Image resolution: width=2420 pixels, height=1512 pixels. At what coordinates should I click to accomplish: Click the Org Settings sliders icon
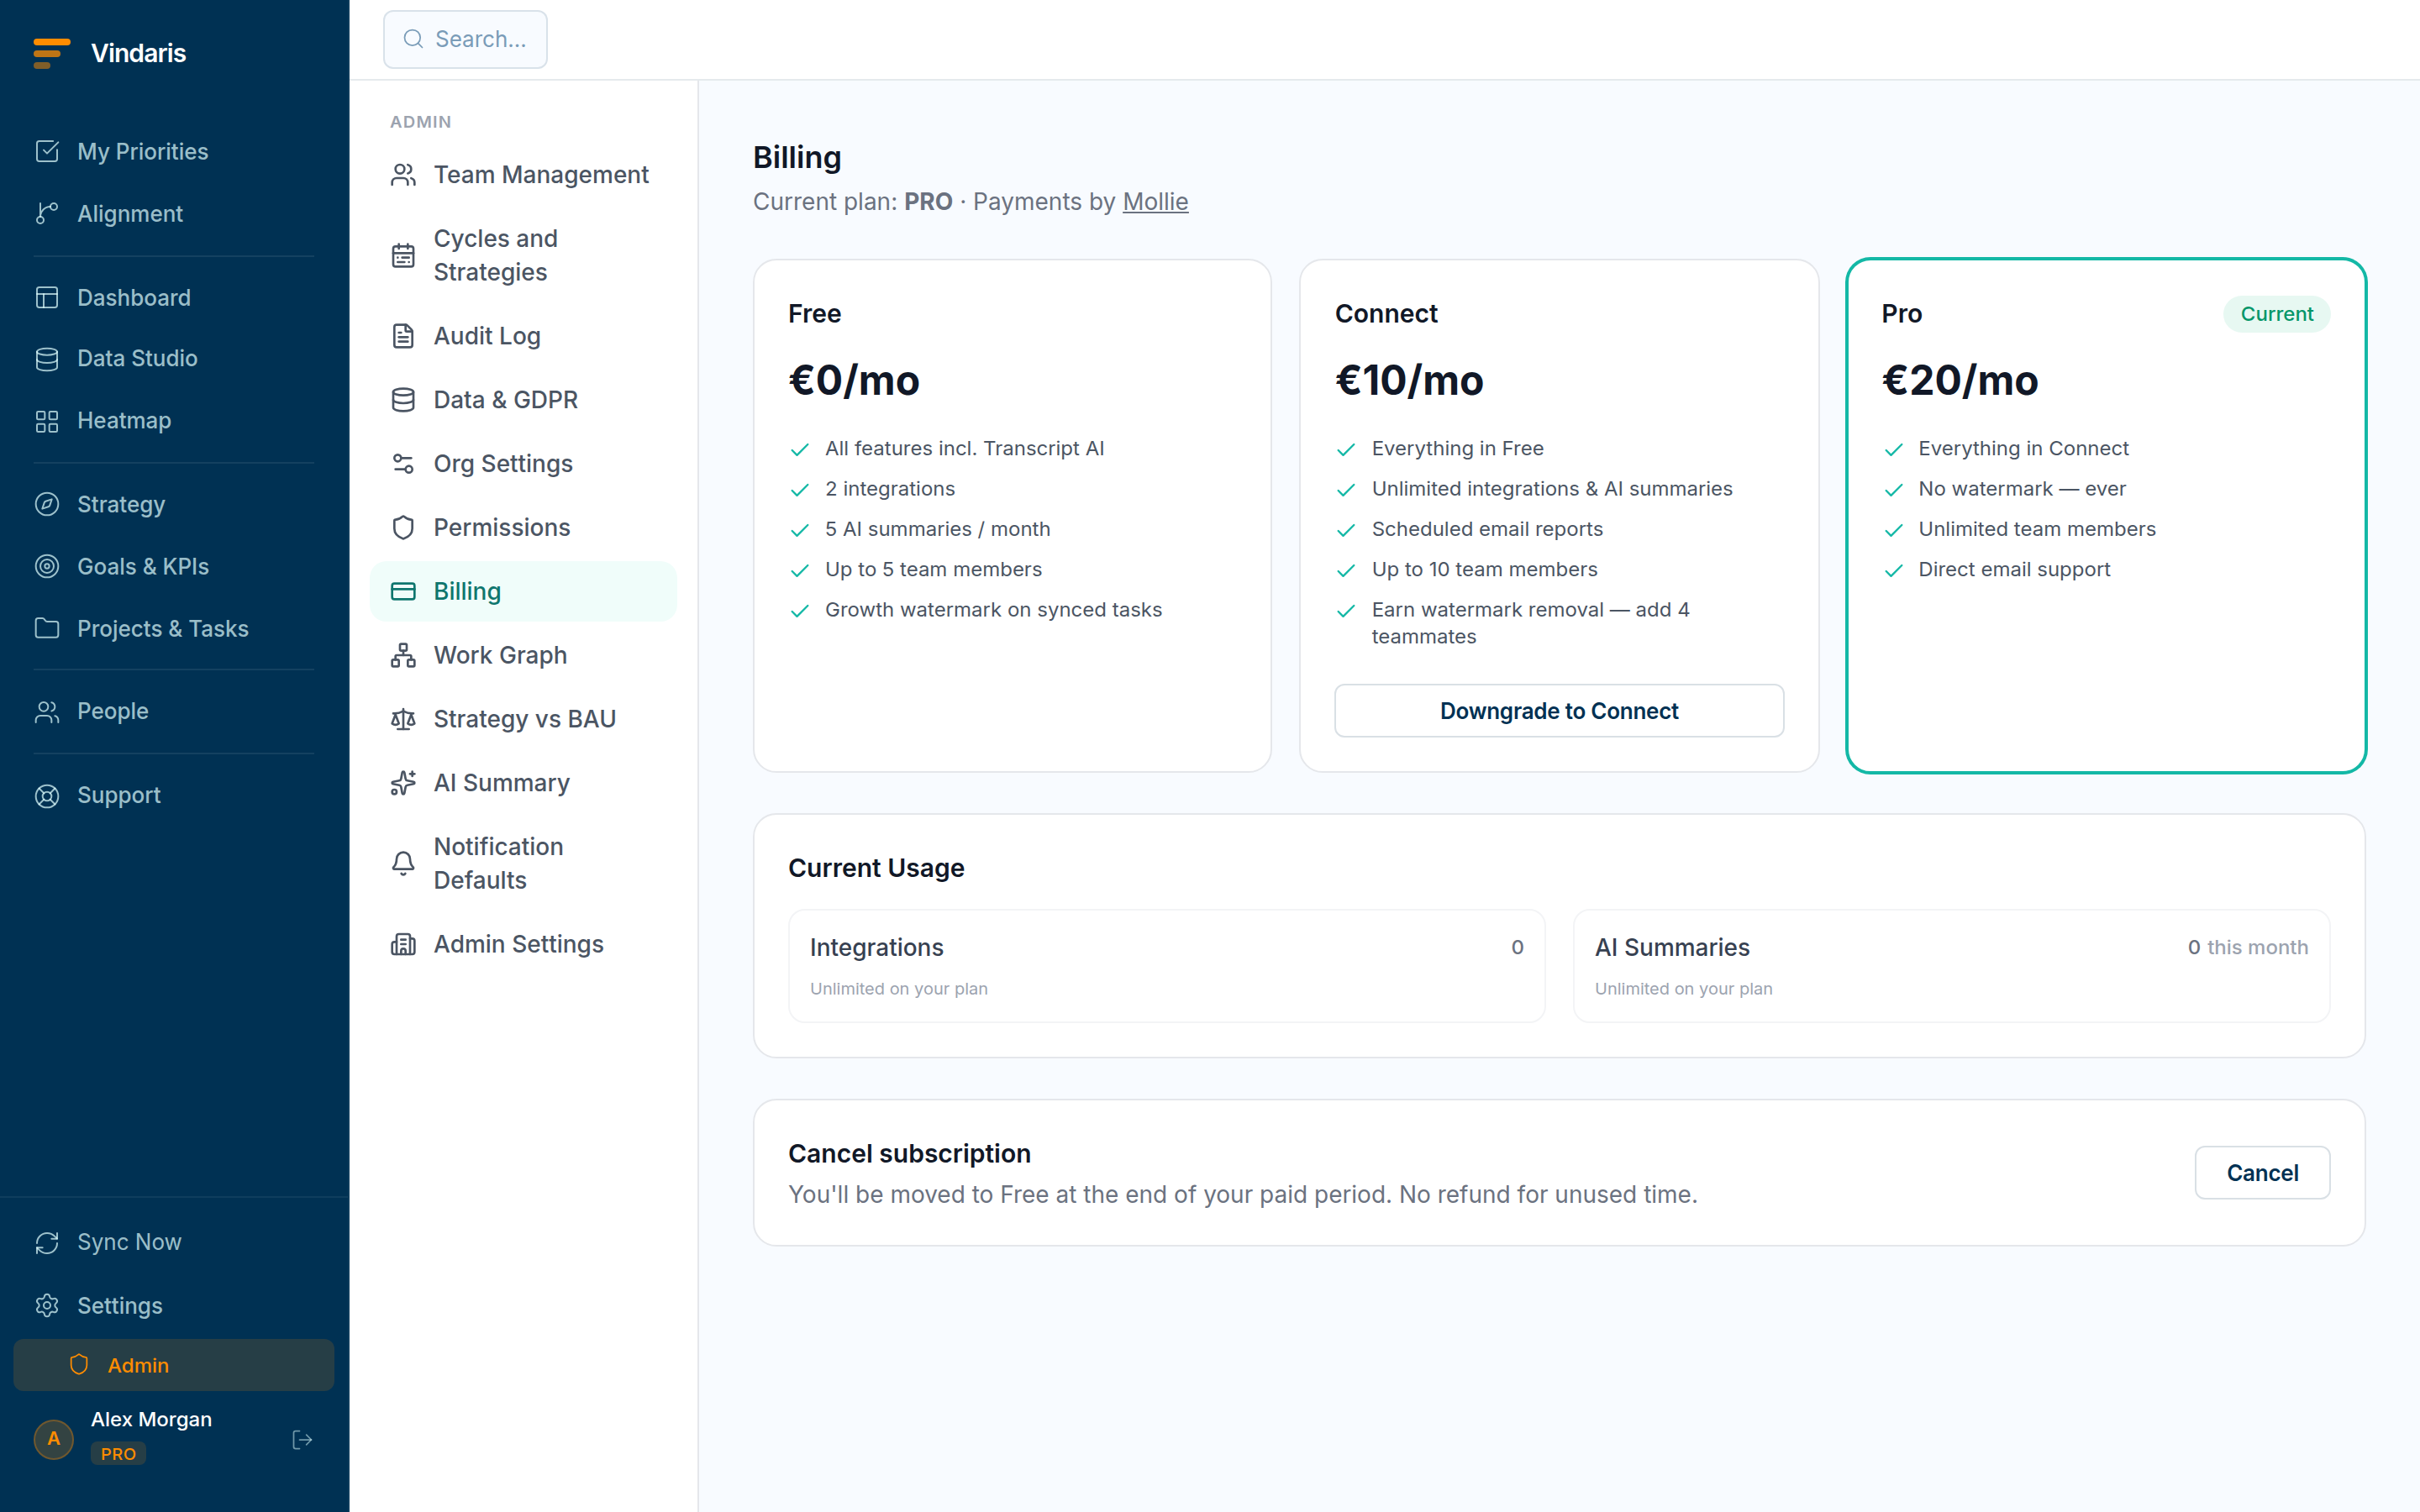click(403, 463)
